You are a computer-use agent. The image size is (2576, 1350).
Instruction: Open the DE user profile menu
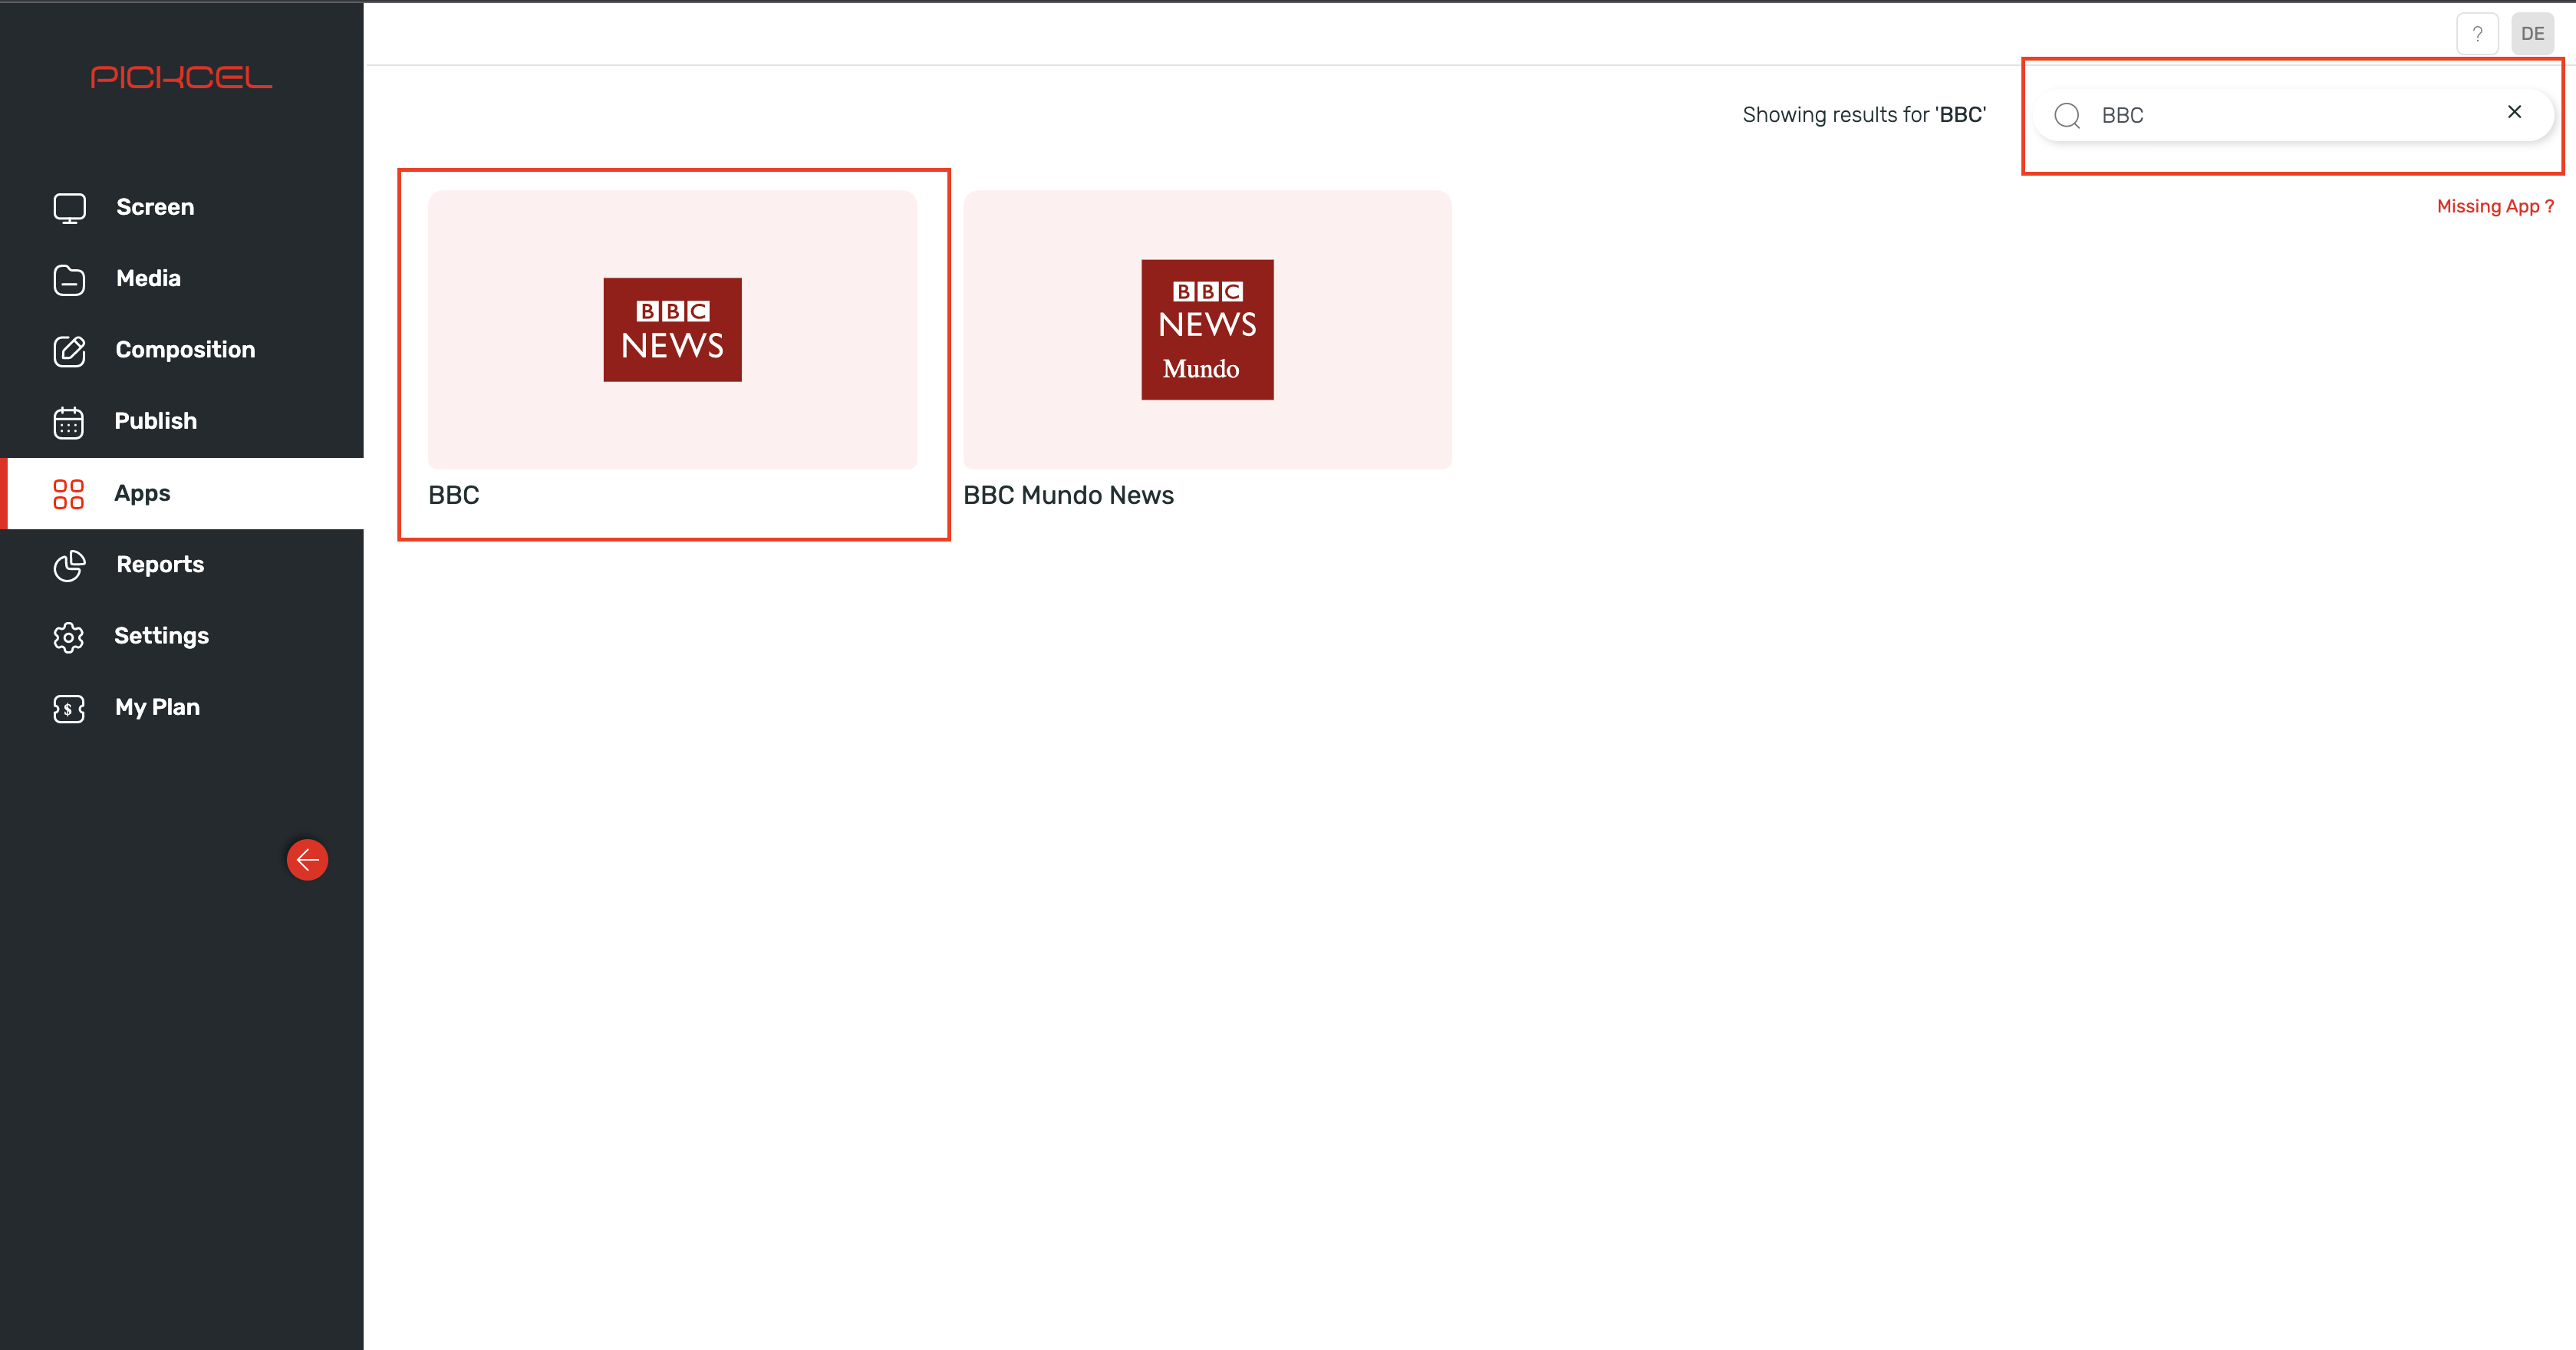pos(2532,33)
